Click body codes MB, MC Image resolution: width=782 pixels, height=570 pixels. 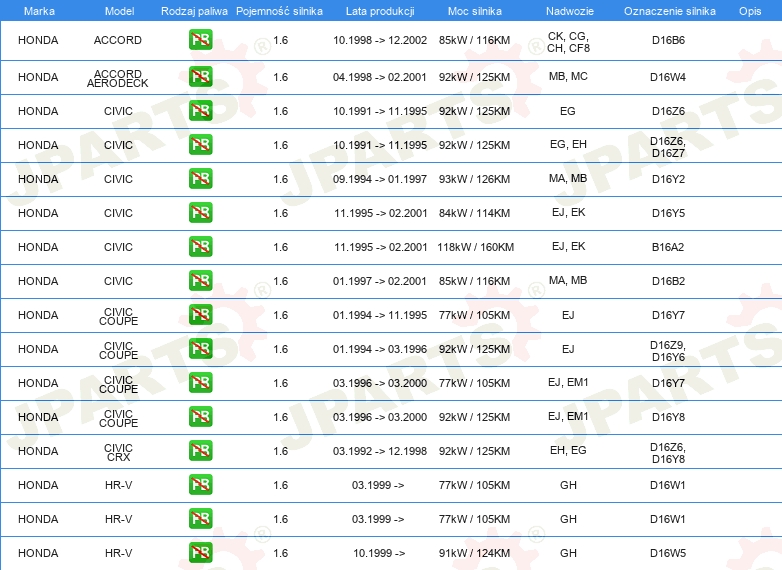568,76
